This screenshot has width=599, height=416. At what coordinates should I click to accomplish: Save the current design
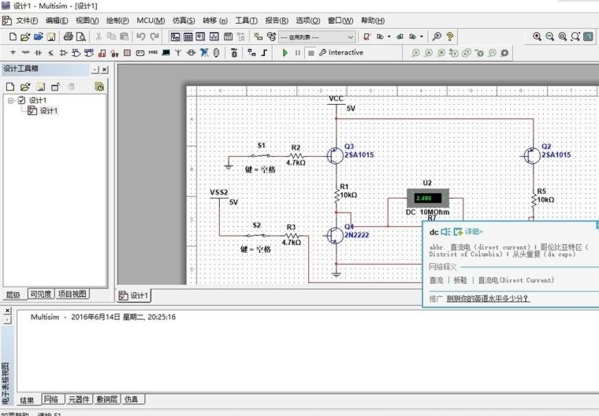tap(51, 37)
